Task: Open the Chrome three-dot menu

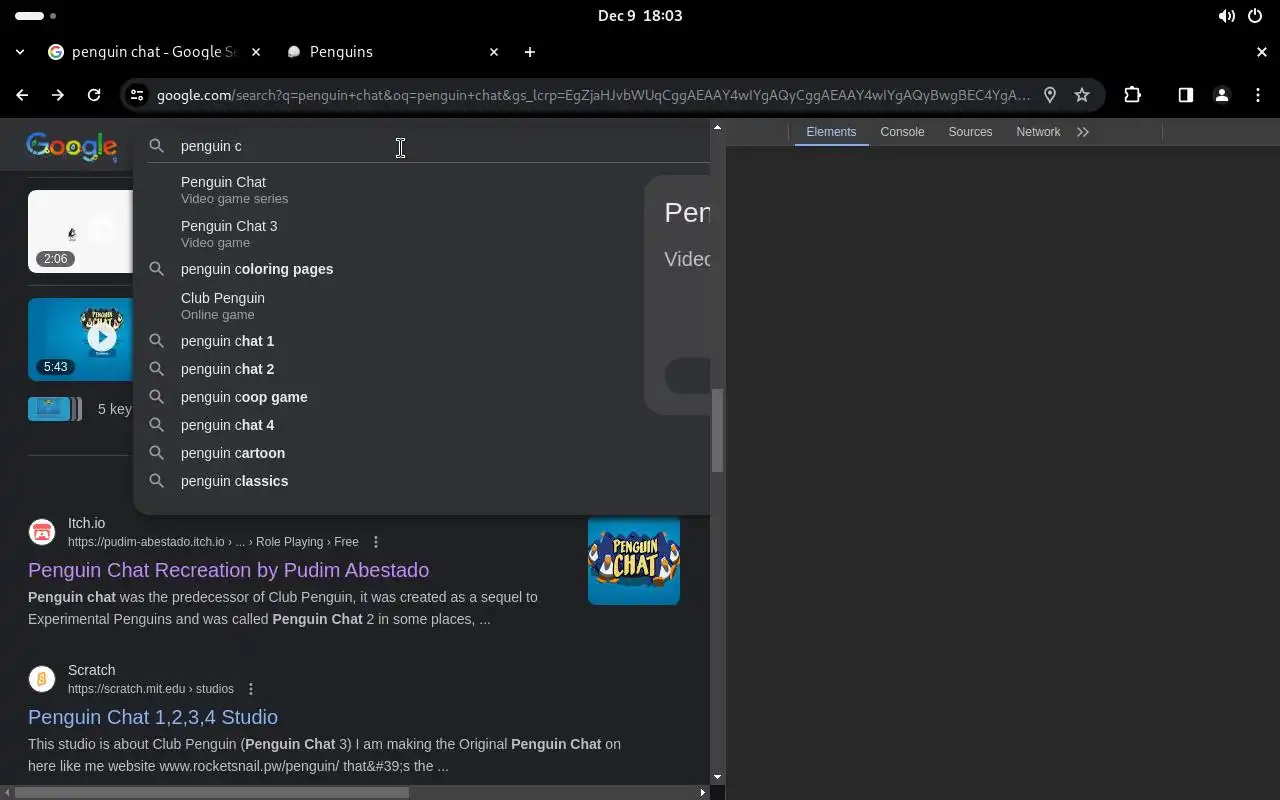Action: tap(1258, 95)
